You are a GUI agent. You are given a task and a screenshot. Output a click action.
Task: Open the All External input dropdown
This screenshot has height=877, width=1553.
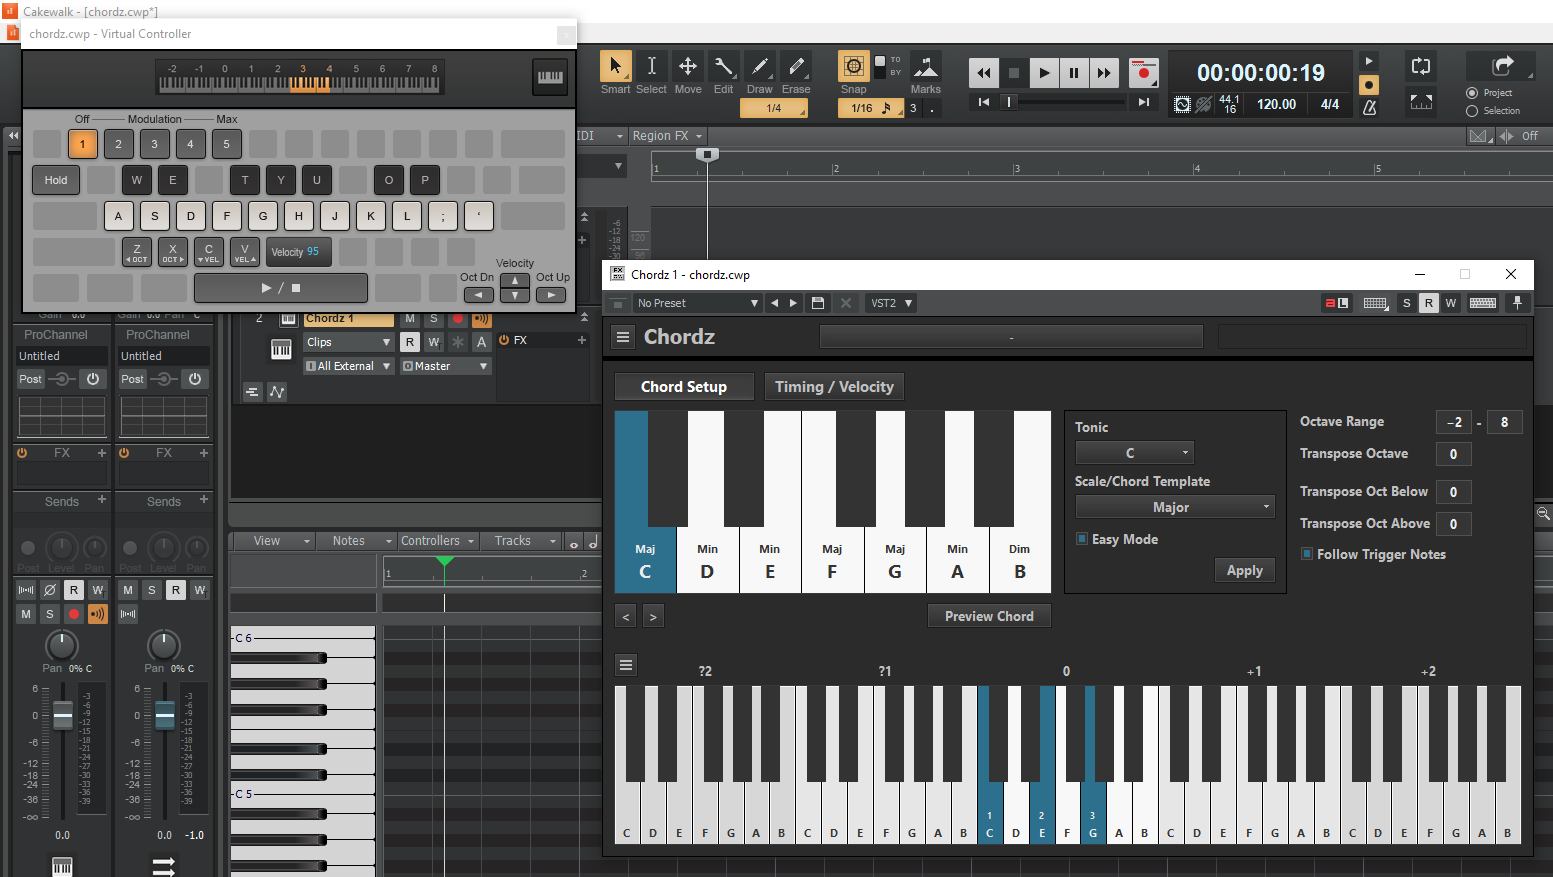tap(348, 366)
